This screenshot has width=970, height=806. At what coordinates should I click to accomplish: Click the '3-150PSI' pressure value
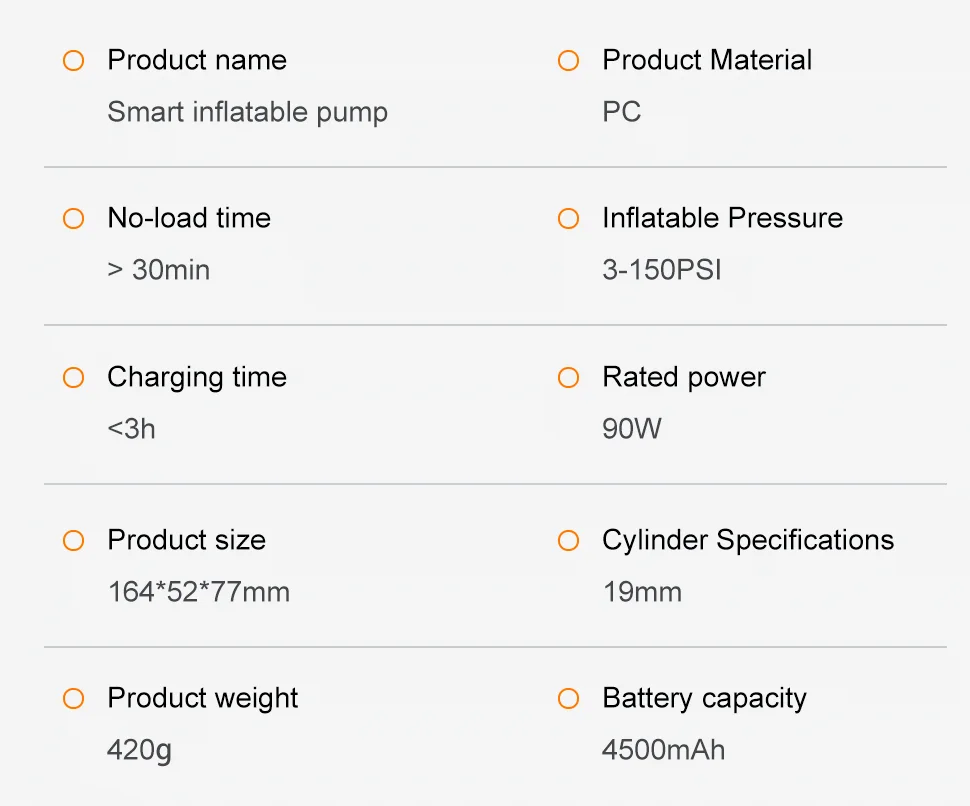click(x=661, y=270)
